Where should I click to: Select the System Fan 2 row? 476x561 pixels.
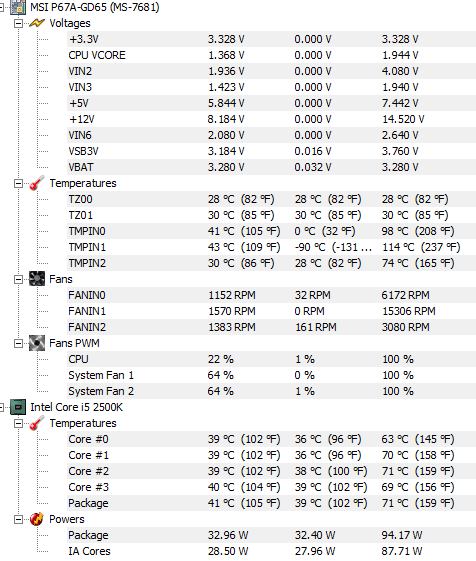click(x=271, y=391)
